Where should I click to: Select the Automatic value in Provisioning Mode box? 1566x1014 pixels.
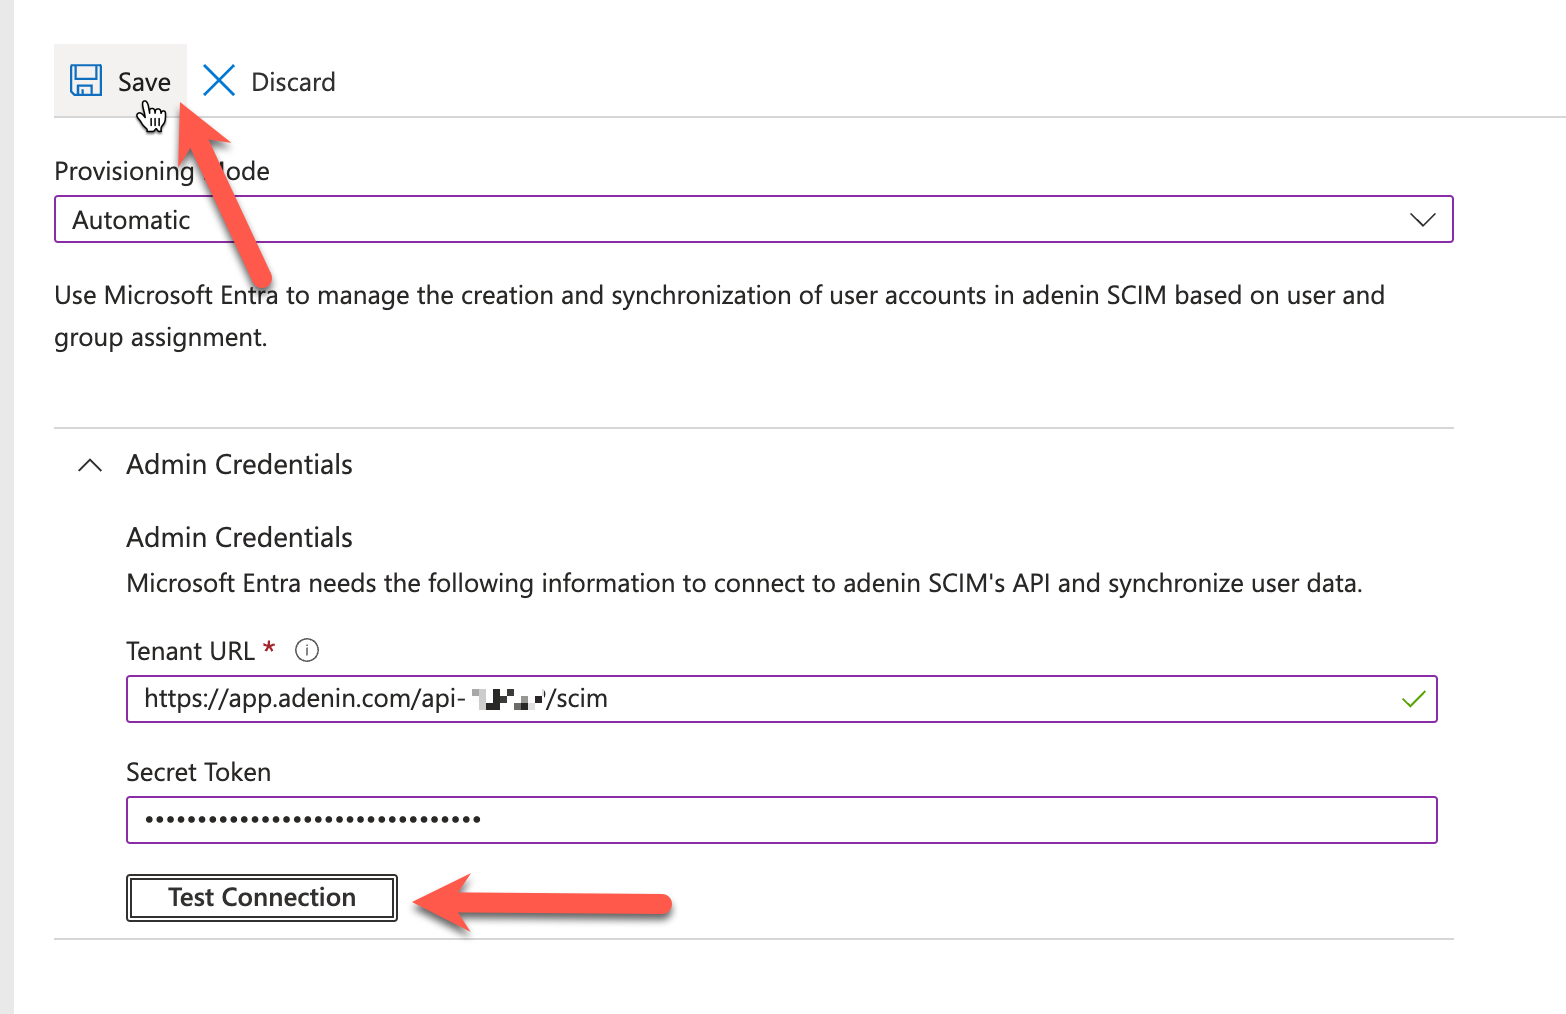tap(131, 220)
